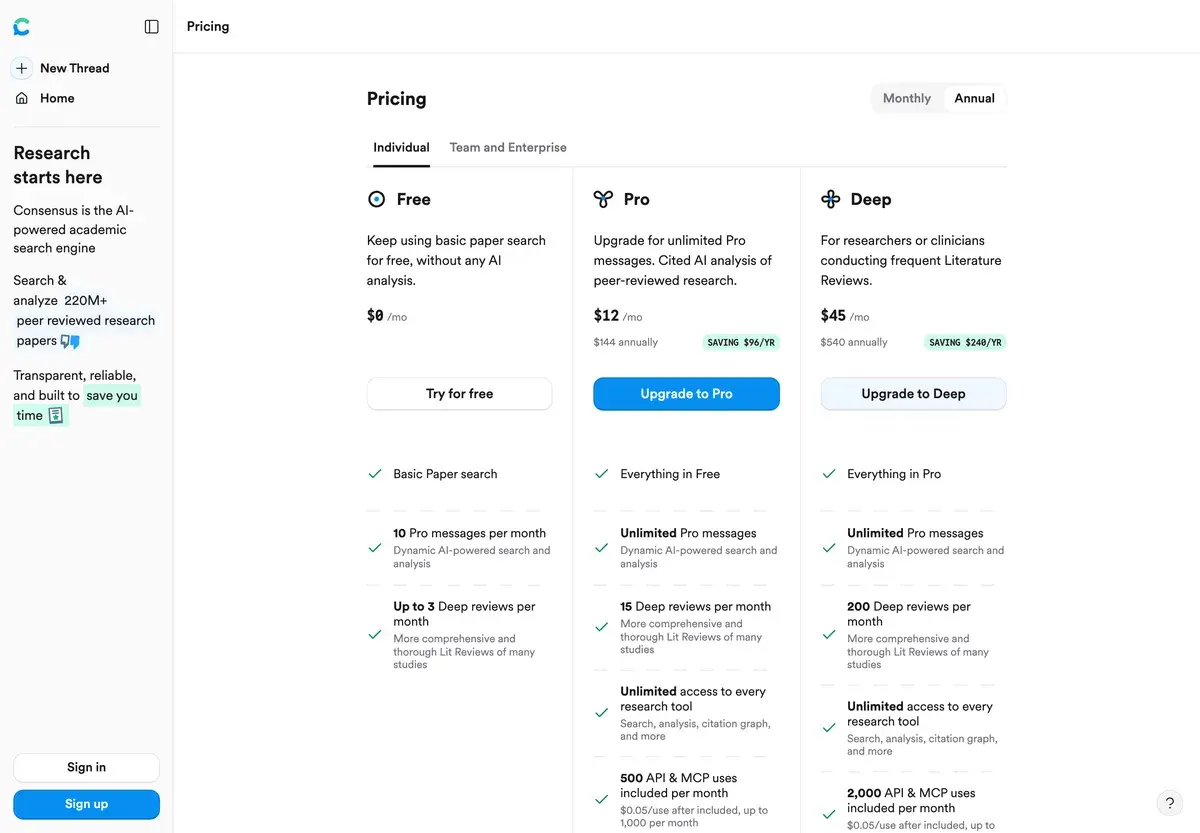Click checkmark beside 500 API & MCP uses

pos(602,799)
